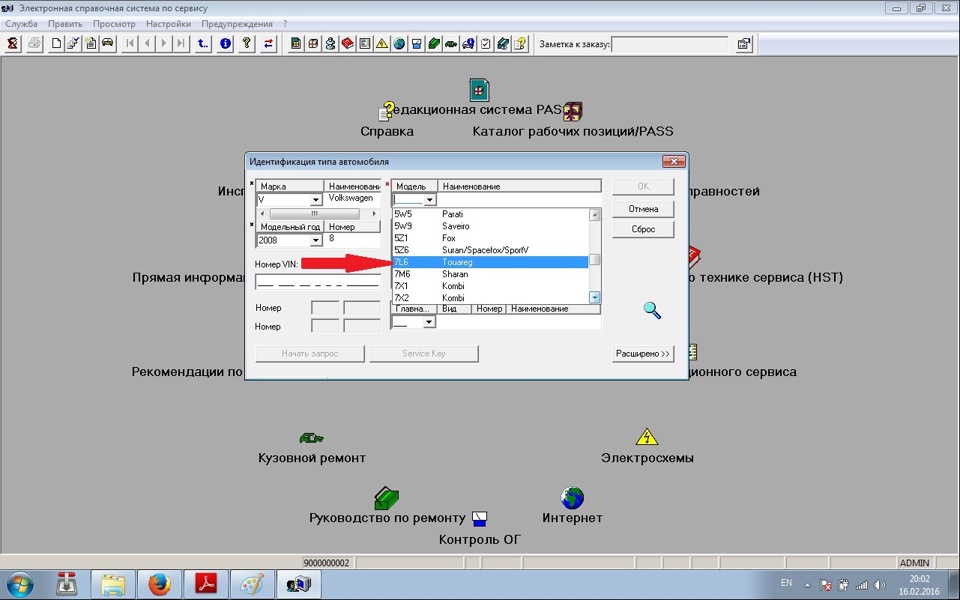The width and height of the screenshot is (960, 600).
Task: Click the red-blue swap arrows icon
Action: point(269,43)
